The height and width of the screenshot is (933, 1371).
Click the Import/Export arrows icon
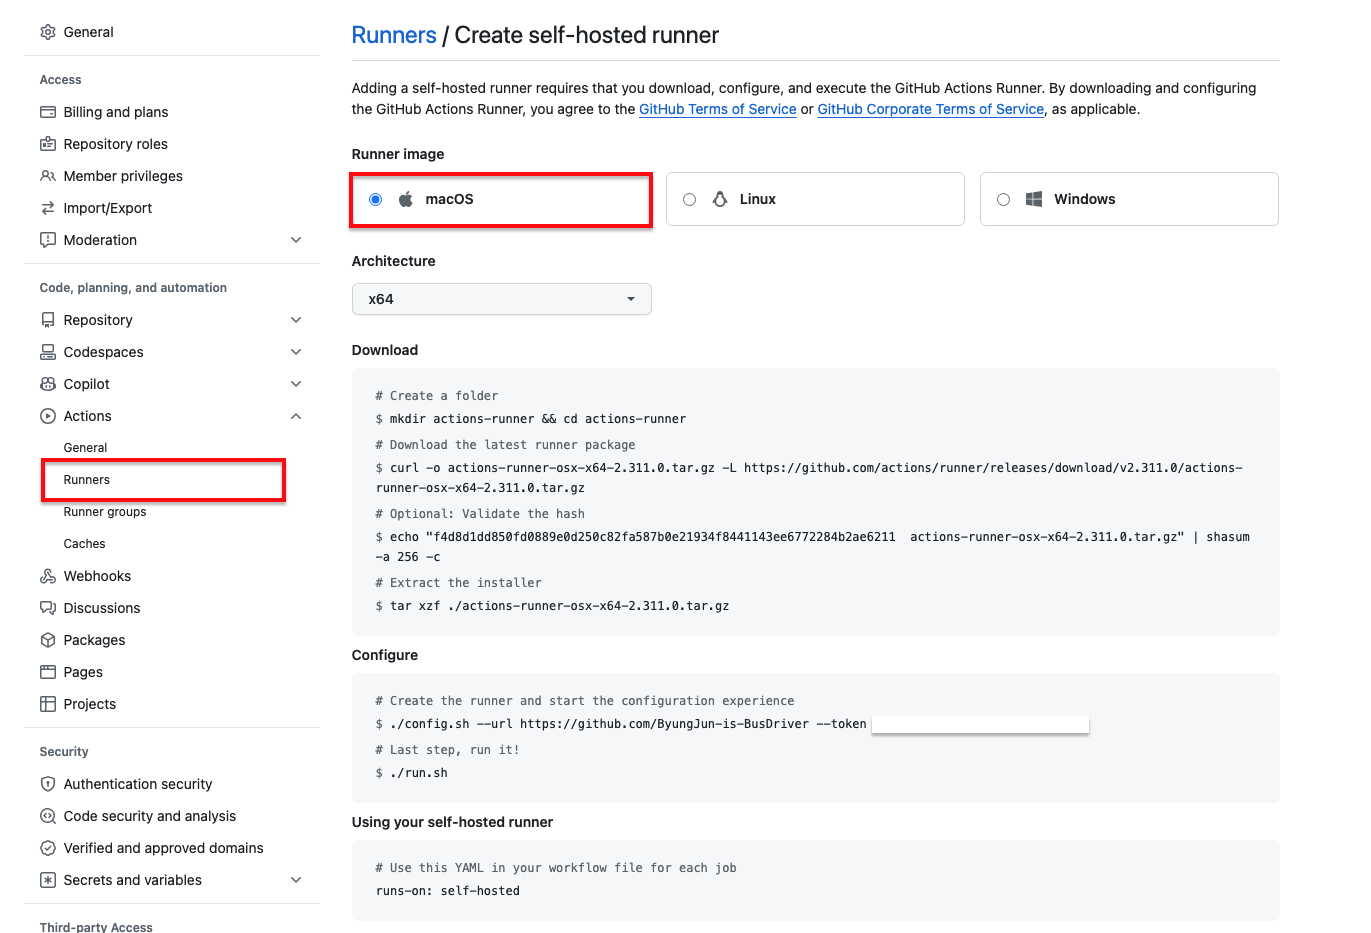click(x=48, y=208)
